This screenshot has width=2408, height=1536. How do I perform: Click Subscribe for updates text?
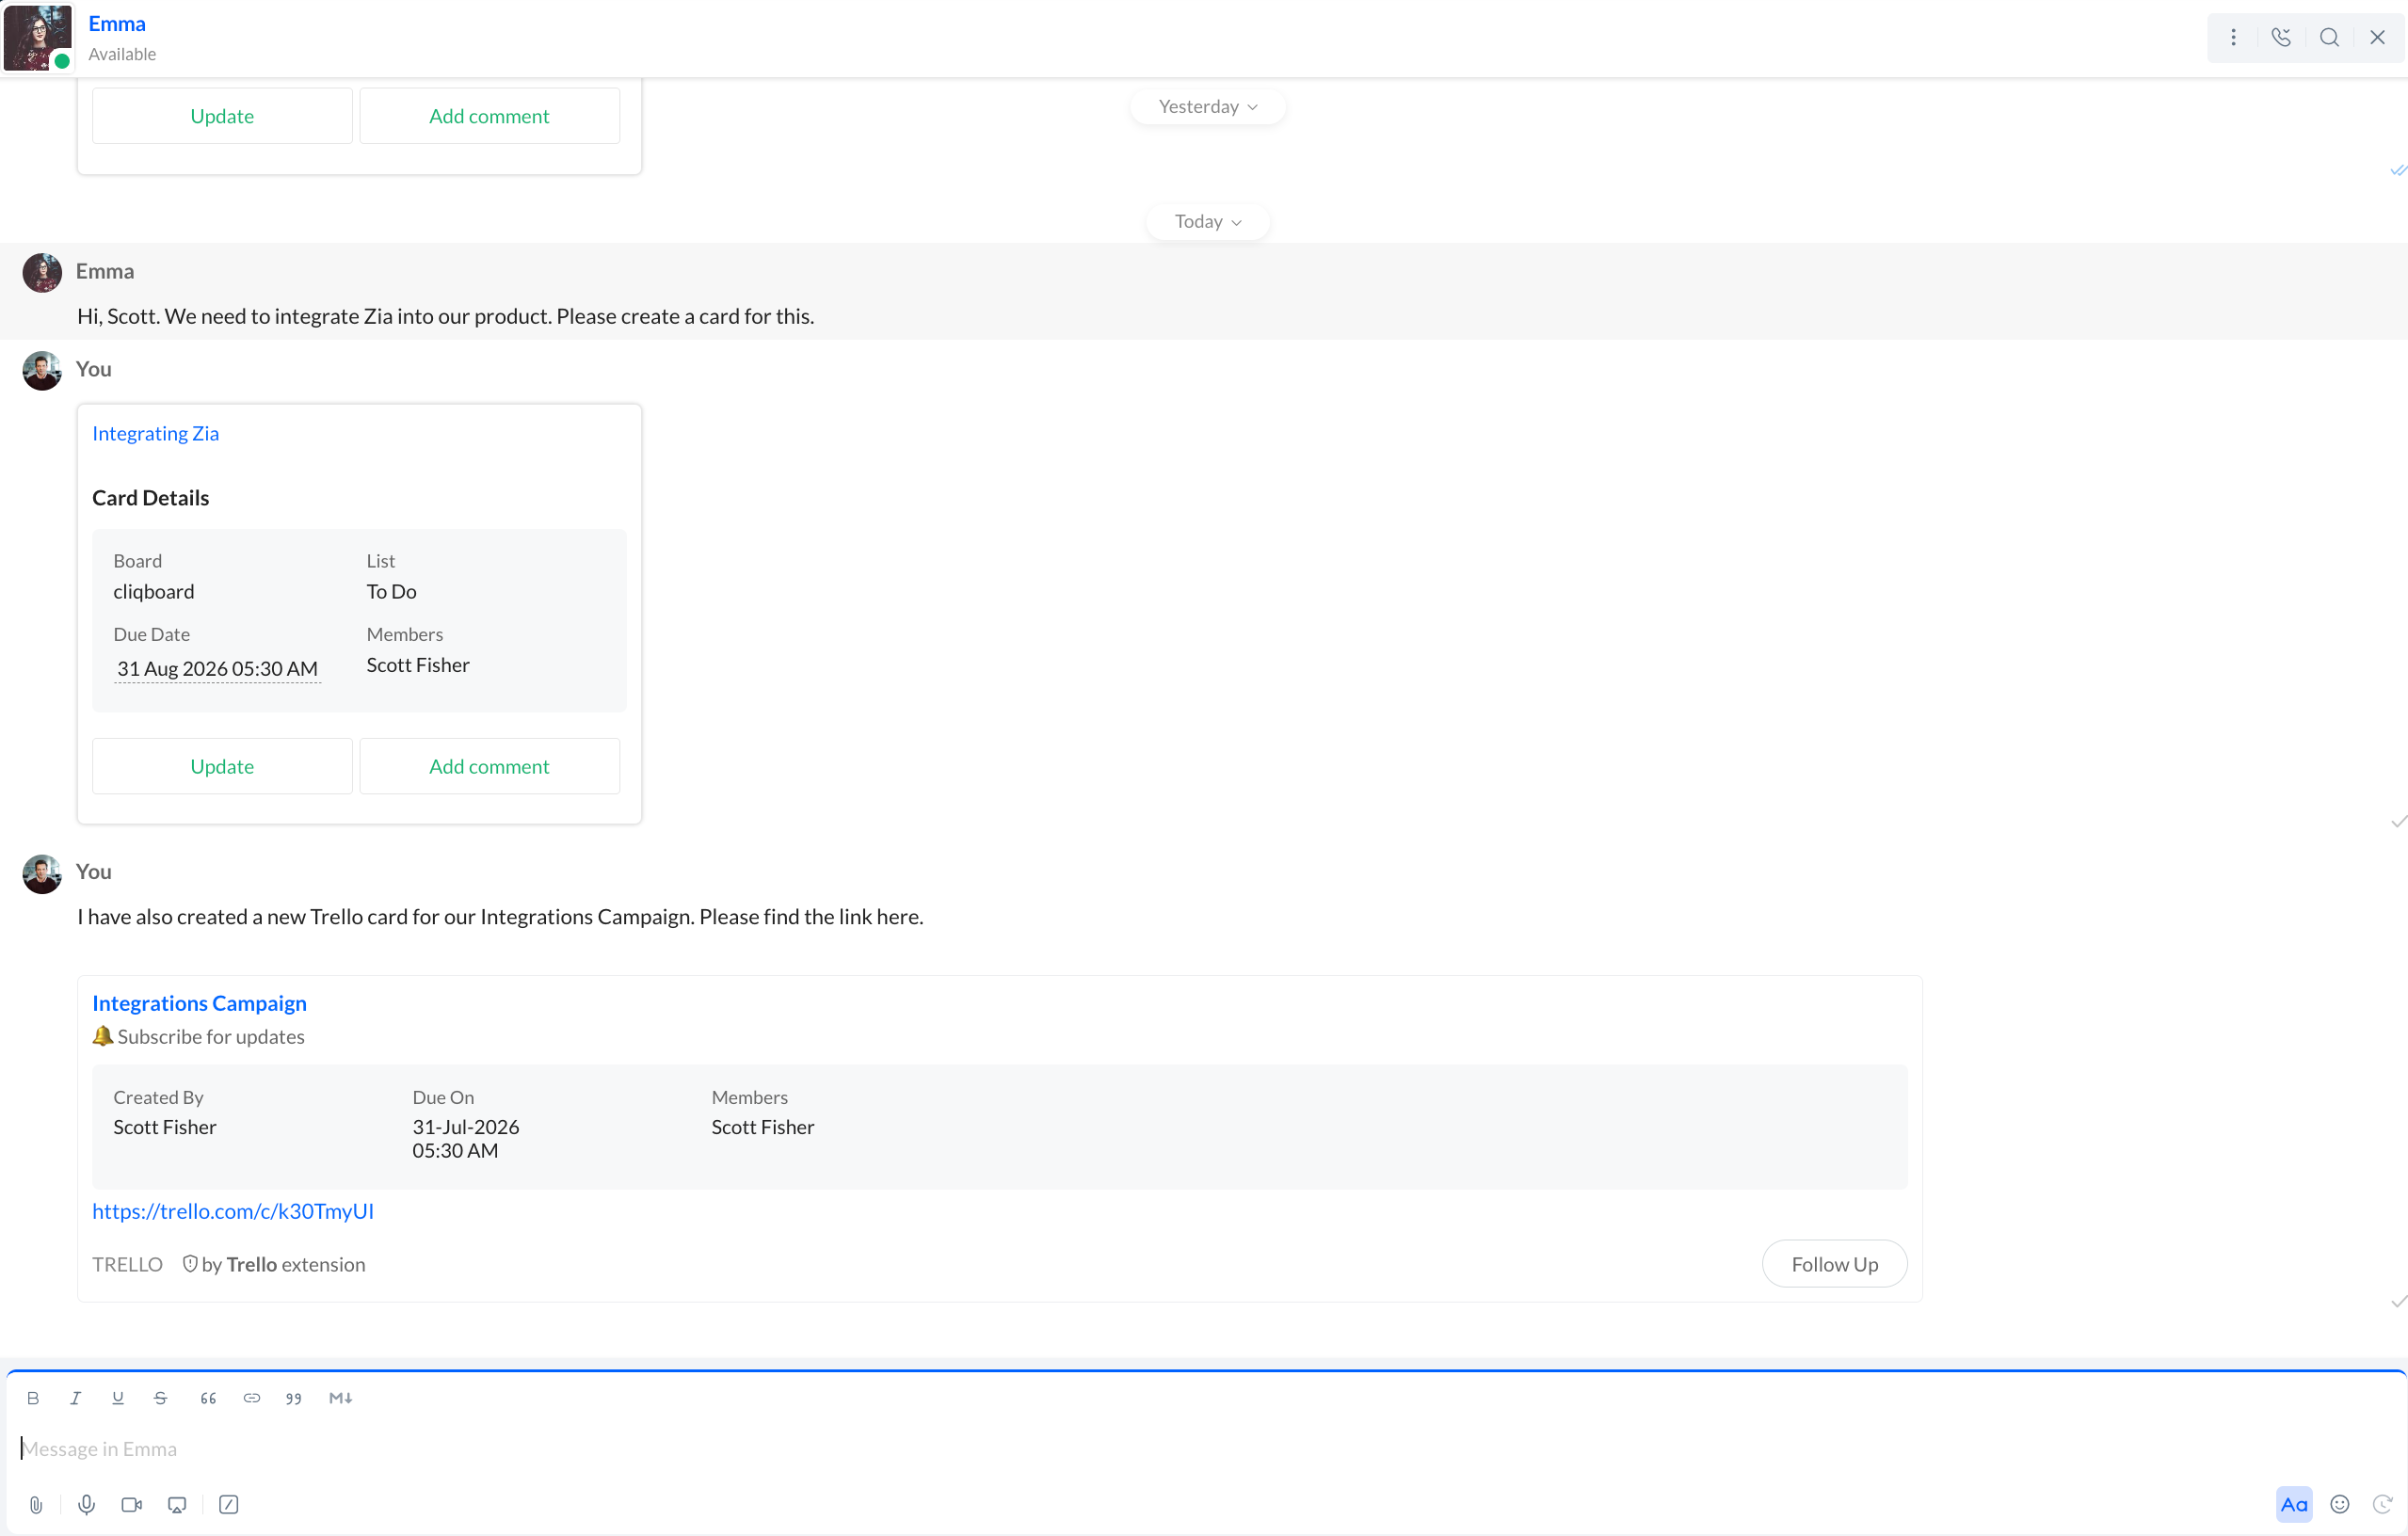pos(211,1037)
